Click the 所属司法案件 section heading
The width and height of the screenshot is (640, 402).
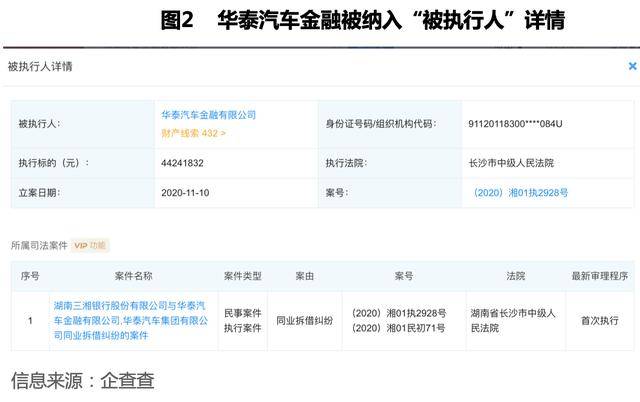(39, 245)
